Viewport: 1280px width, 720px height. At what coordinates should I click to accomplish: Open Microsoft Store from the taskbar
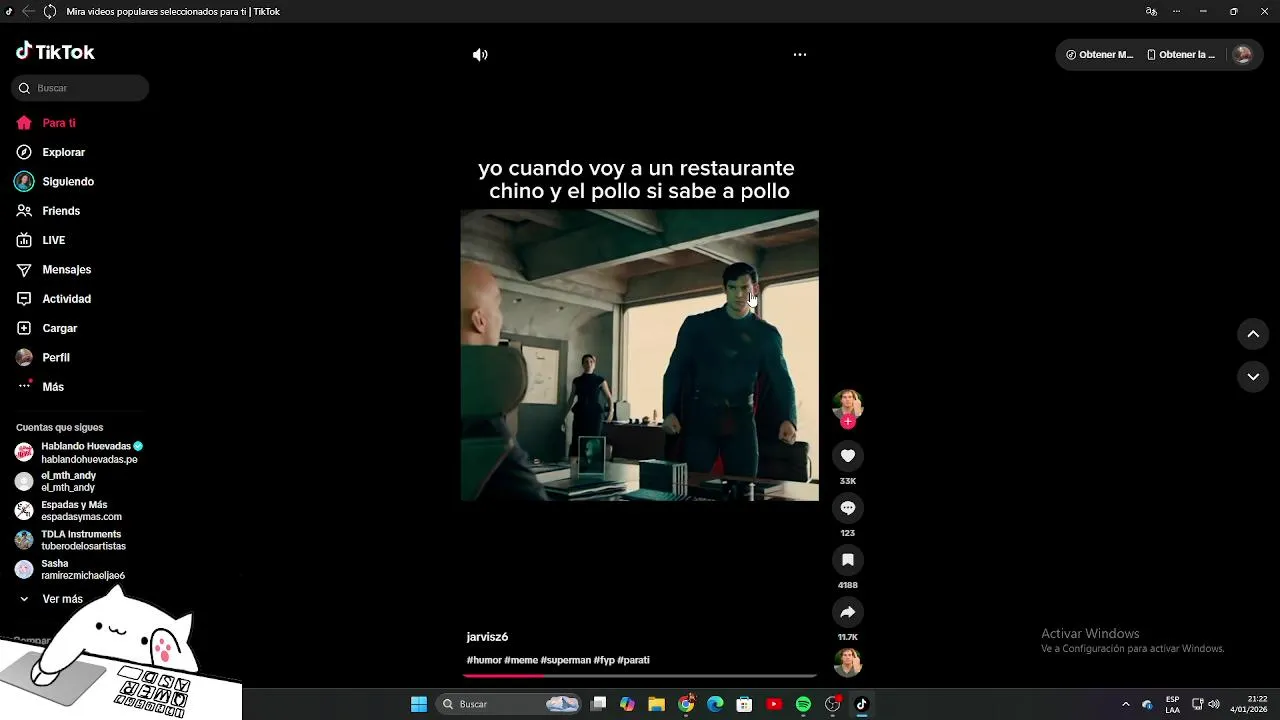744,704
